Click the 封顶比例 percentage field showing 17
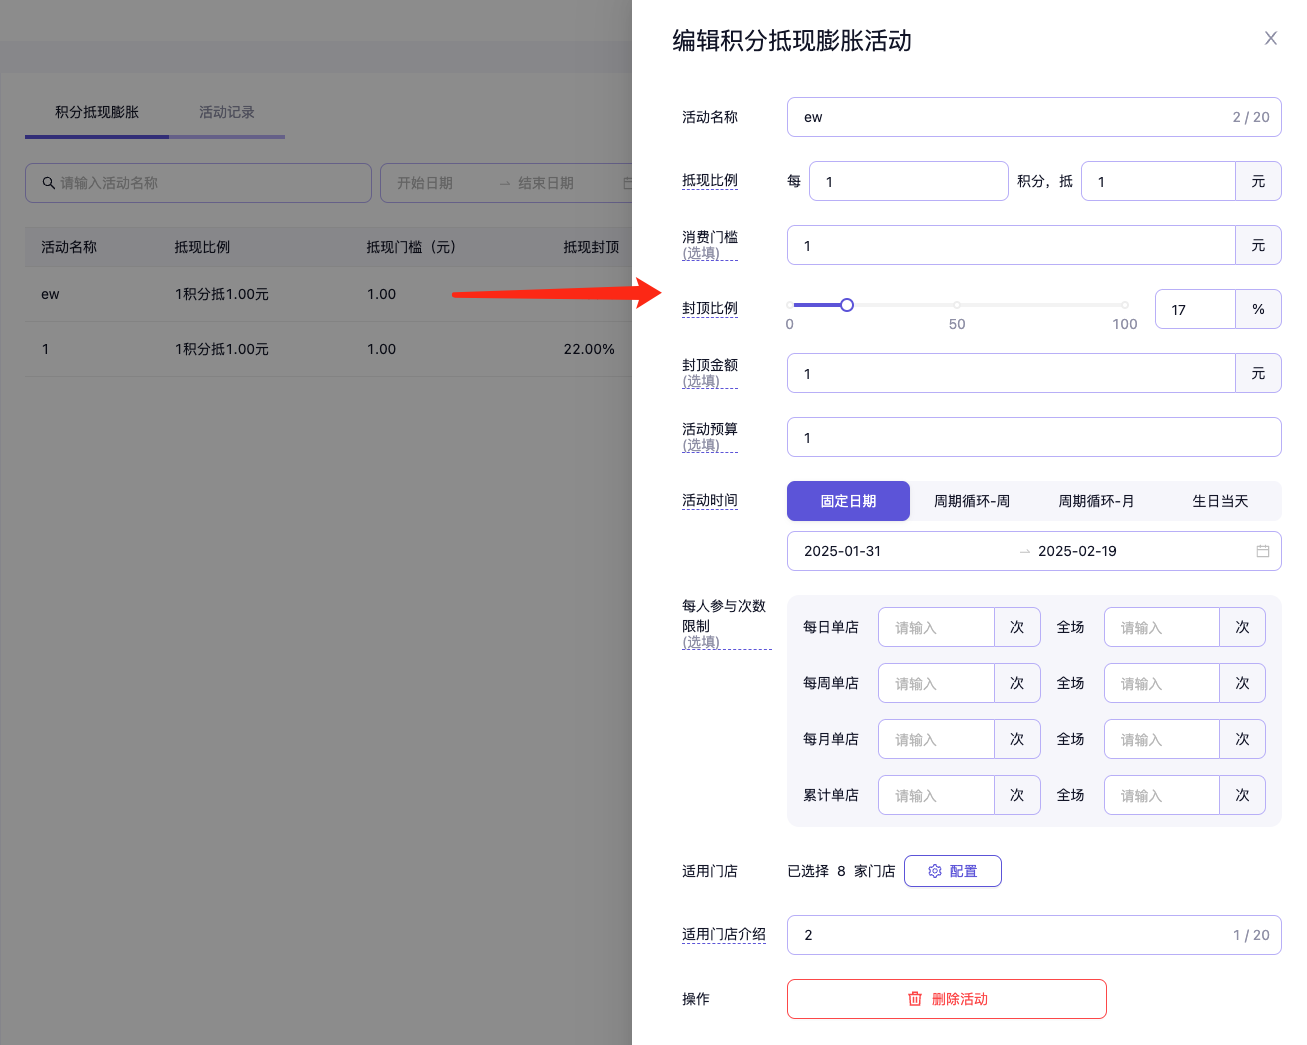The height and width of the screenshot is (1045, 1307). [x=1194, y=310]
